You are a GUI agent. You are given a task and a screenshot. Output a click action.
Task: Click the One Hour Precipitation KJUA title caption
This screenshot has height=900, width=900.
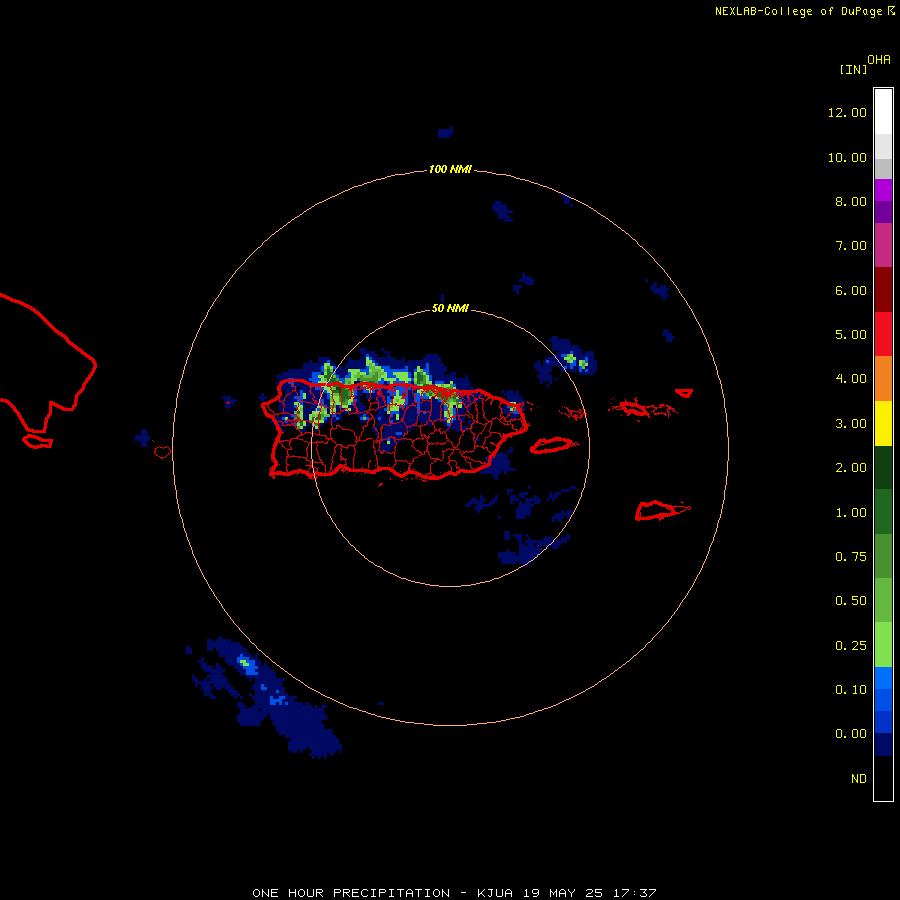454,893
